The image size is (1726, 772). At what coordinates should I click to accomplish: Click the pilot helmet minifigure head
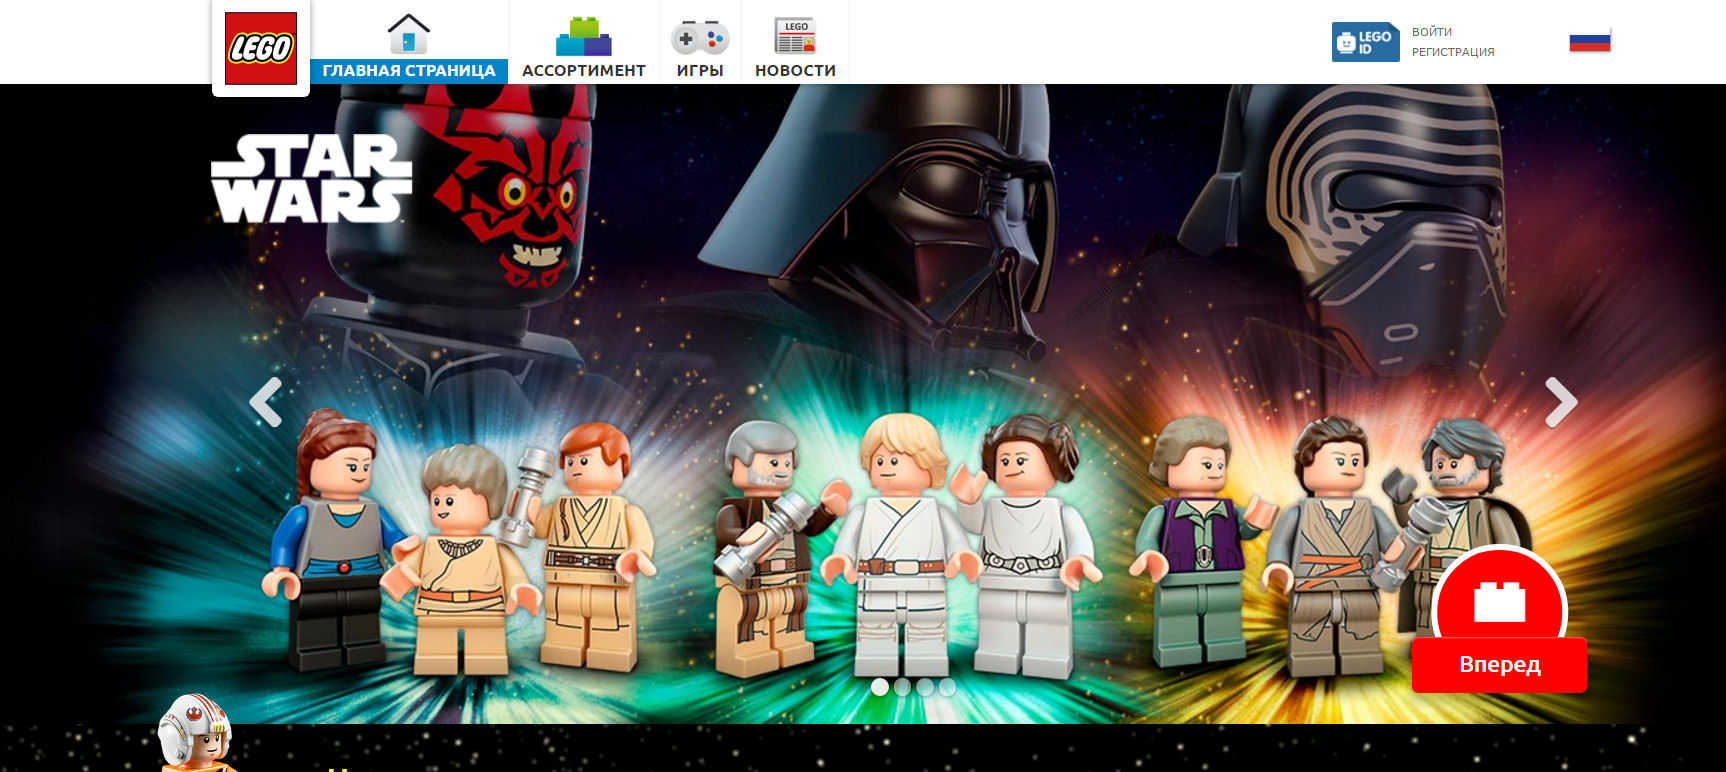194,733
